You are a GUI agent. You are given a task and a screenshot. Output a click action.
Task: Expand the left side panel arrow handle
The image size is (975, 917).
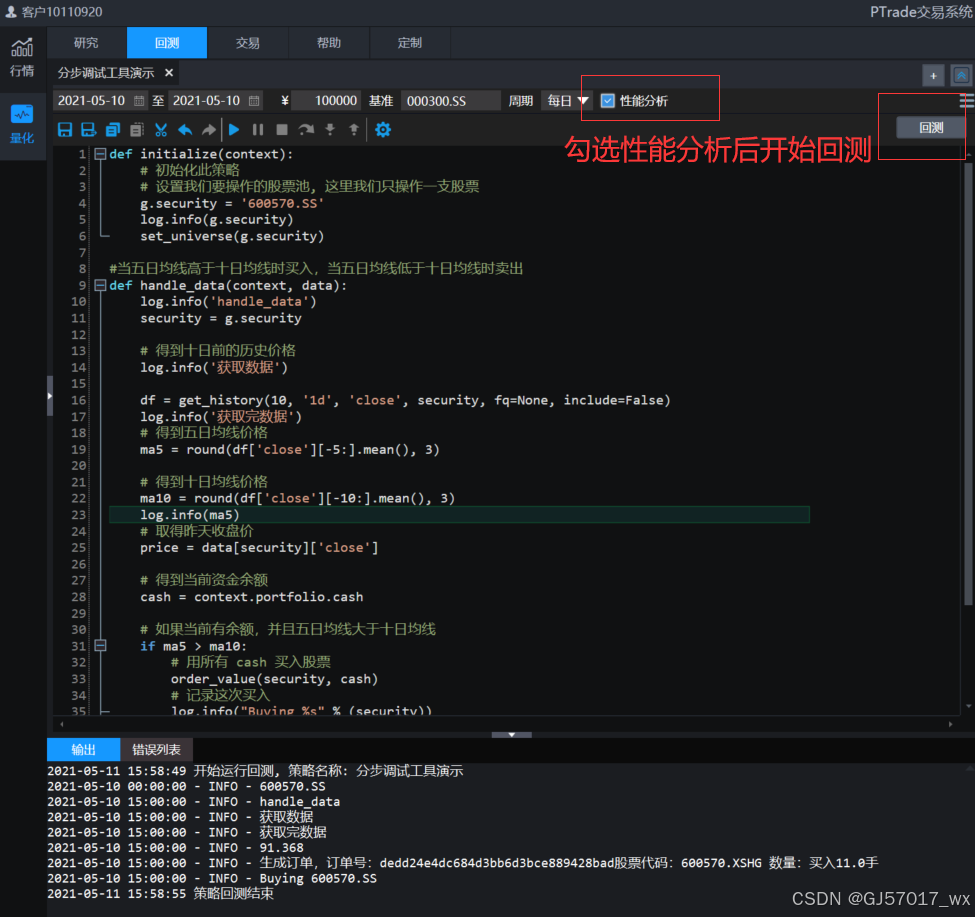click(x=50, y=395)
